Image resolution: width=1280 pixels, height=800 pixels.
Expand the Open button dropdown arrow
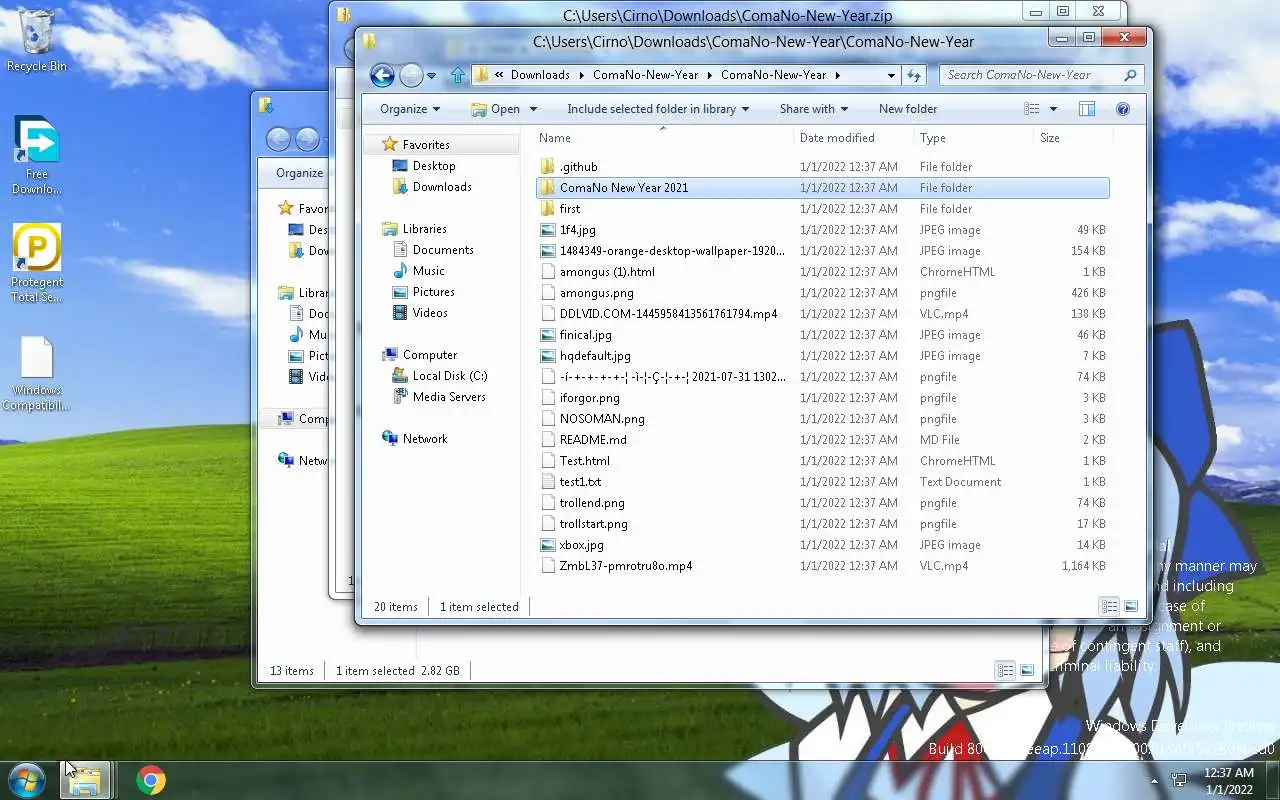coord(533,109)
